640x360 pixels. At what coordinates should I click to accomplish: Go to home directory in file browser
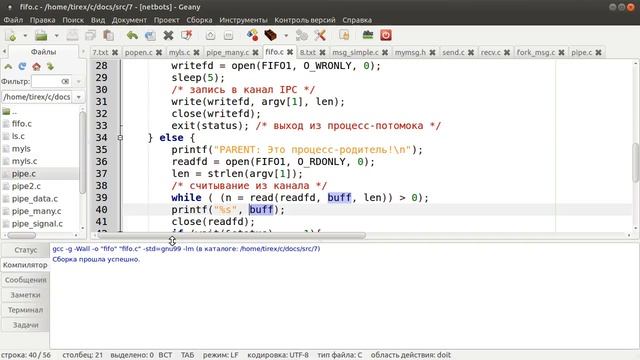click(x=36, y=66)
